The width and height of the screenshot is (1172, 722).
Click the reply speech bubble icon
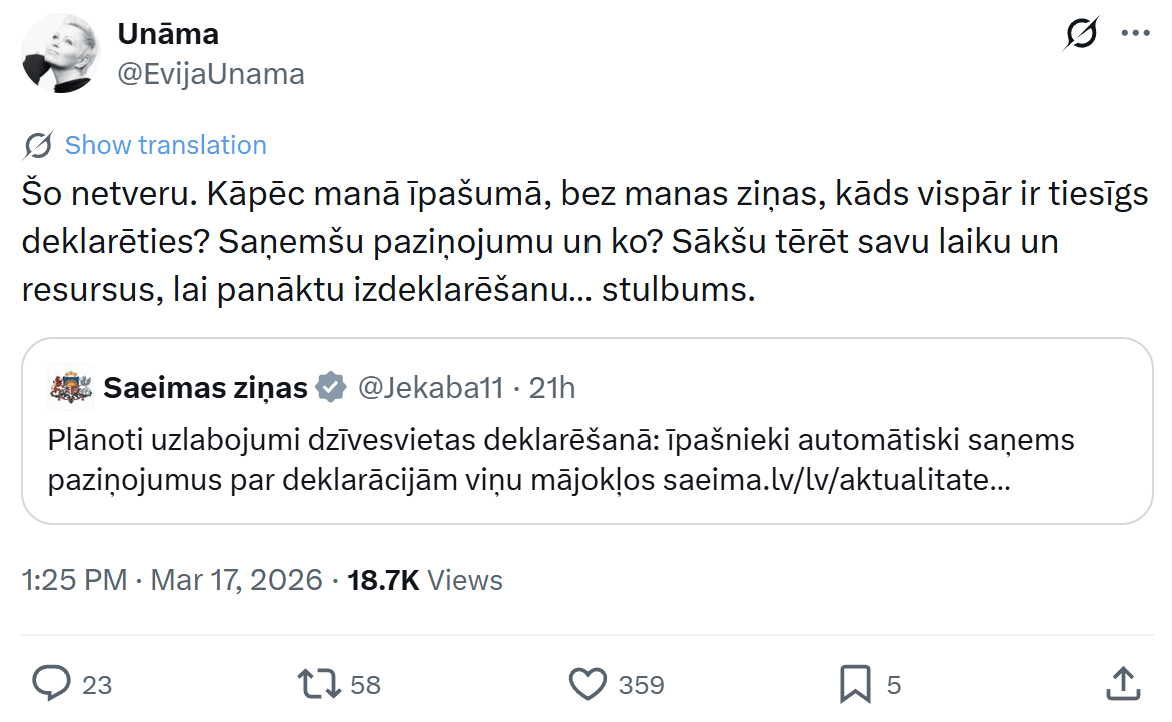pyautogui.click(x=50, y=684)
